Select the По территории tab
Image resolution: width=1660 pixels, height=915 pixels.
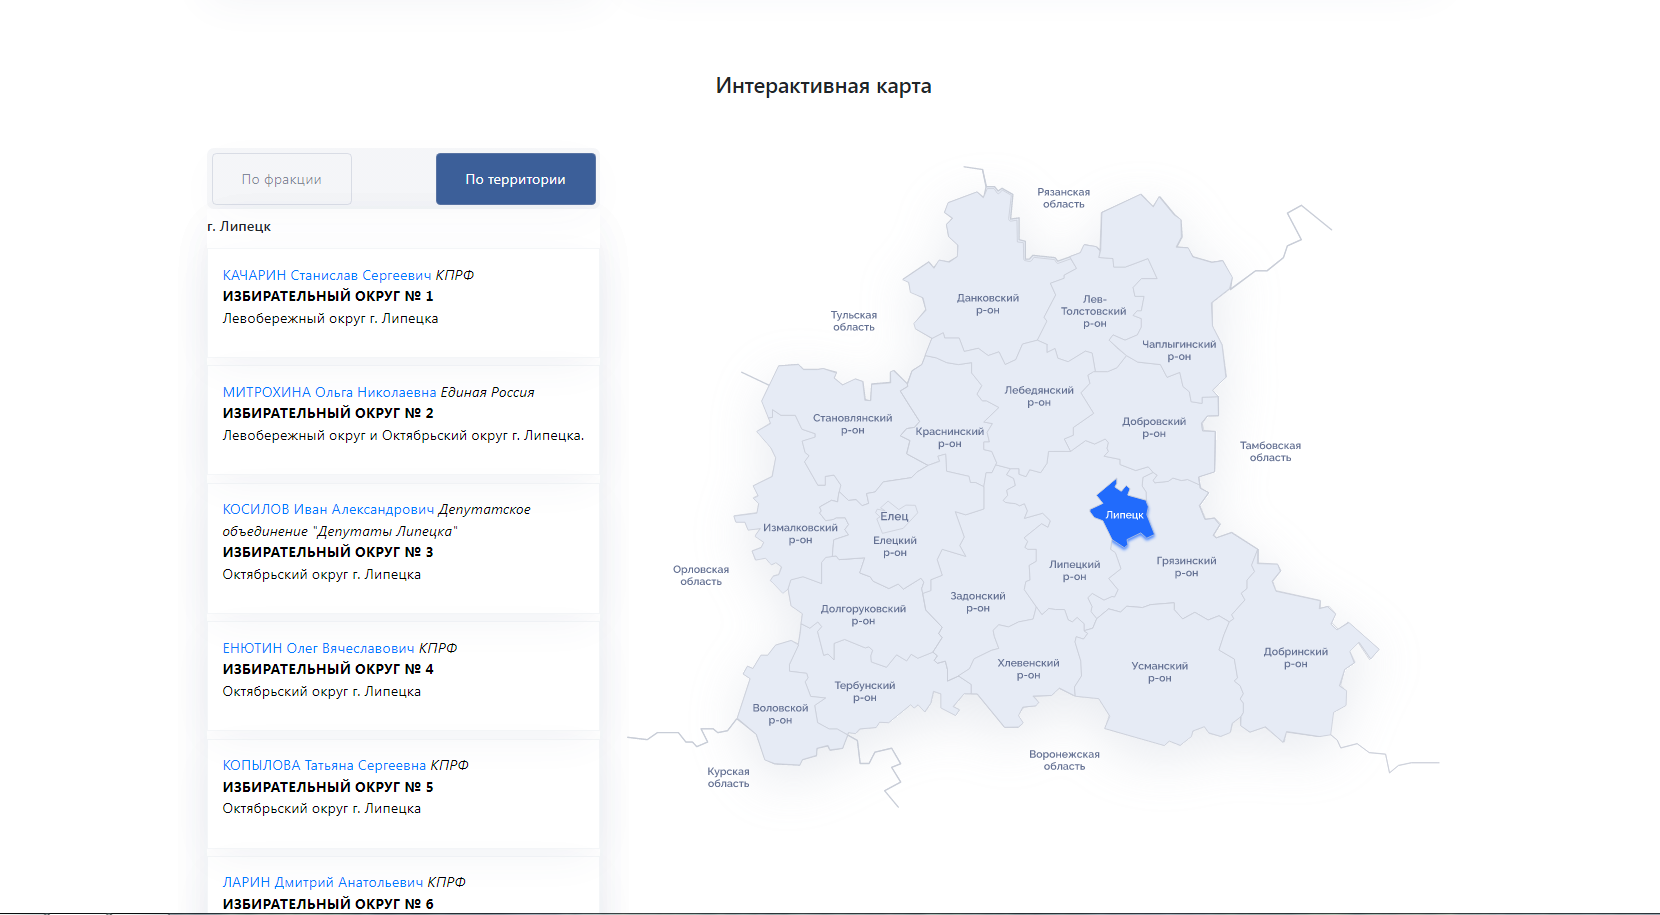coord(515,179)
